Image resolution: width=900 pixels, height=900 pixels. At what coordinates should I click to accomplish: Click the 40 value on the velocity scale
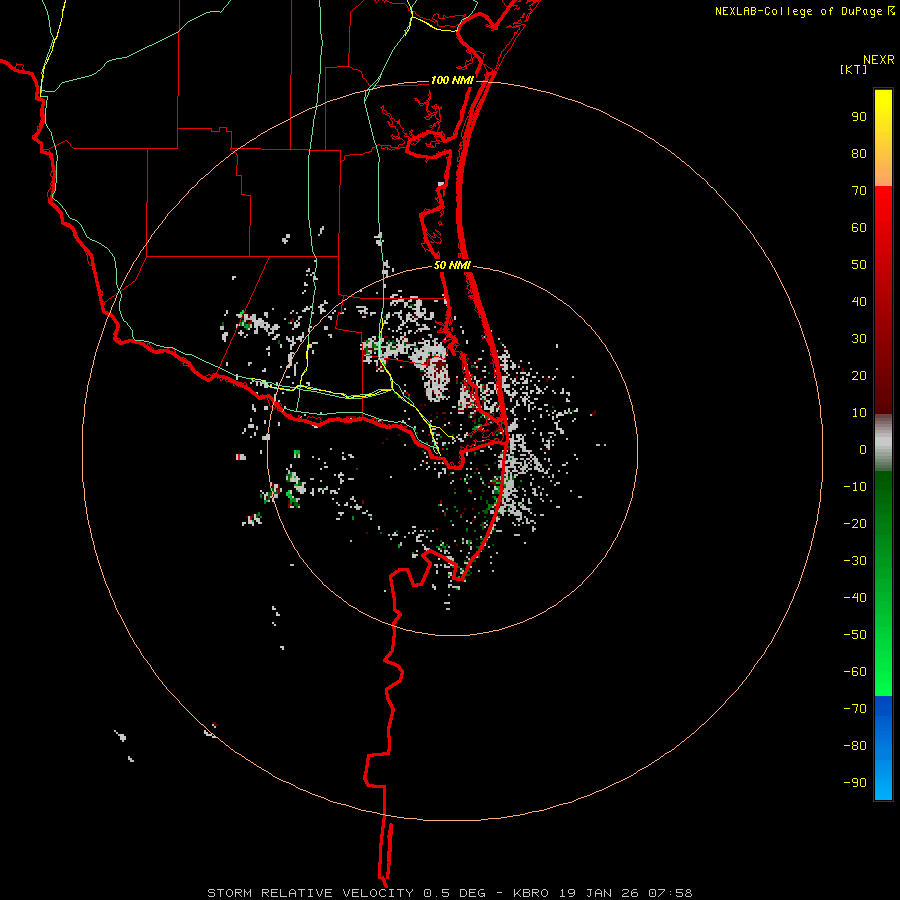(x=859, y=302)
